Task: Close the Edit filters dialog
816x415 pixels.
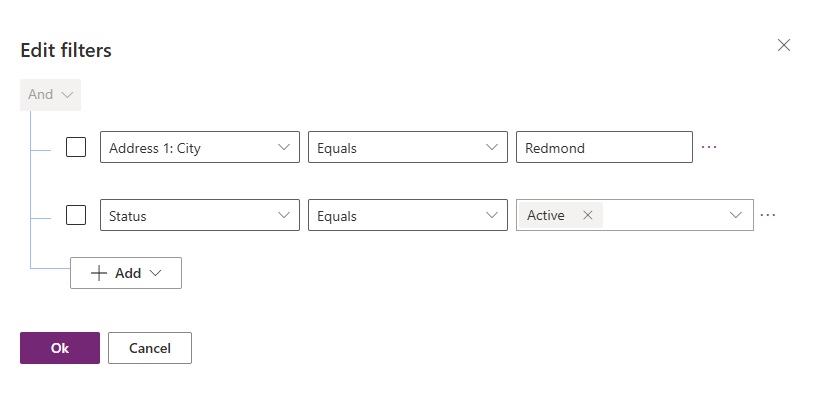Action: click(x=784, y=45)
